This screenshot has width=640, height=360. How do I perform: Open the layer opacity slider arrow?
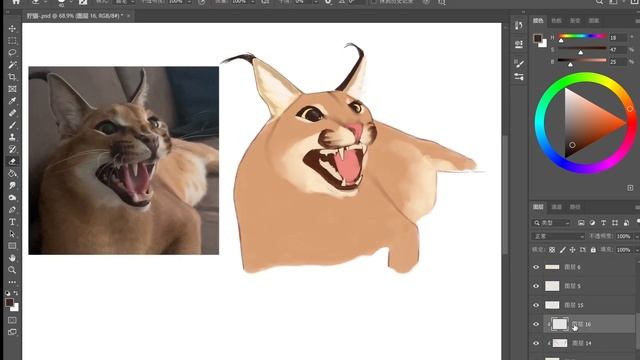point(636,236)
